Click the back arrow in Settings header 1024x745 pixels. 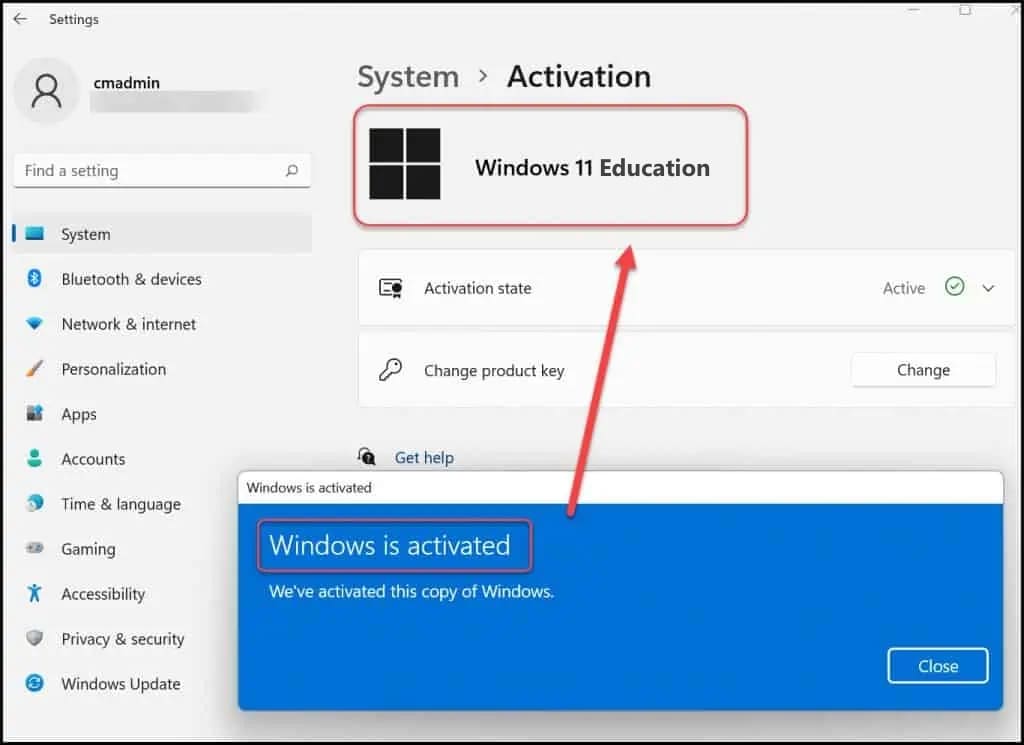[x=20, y=19]
